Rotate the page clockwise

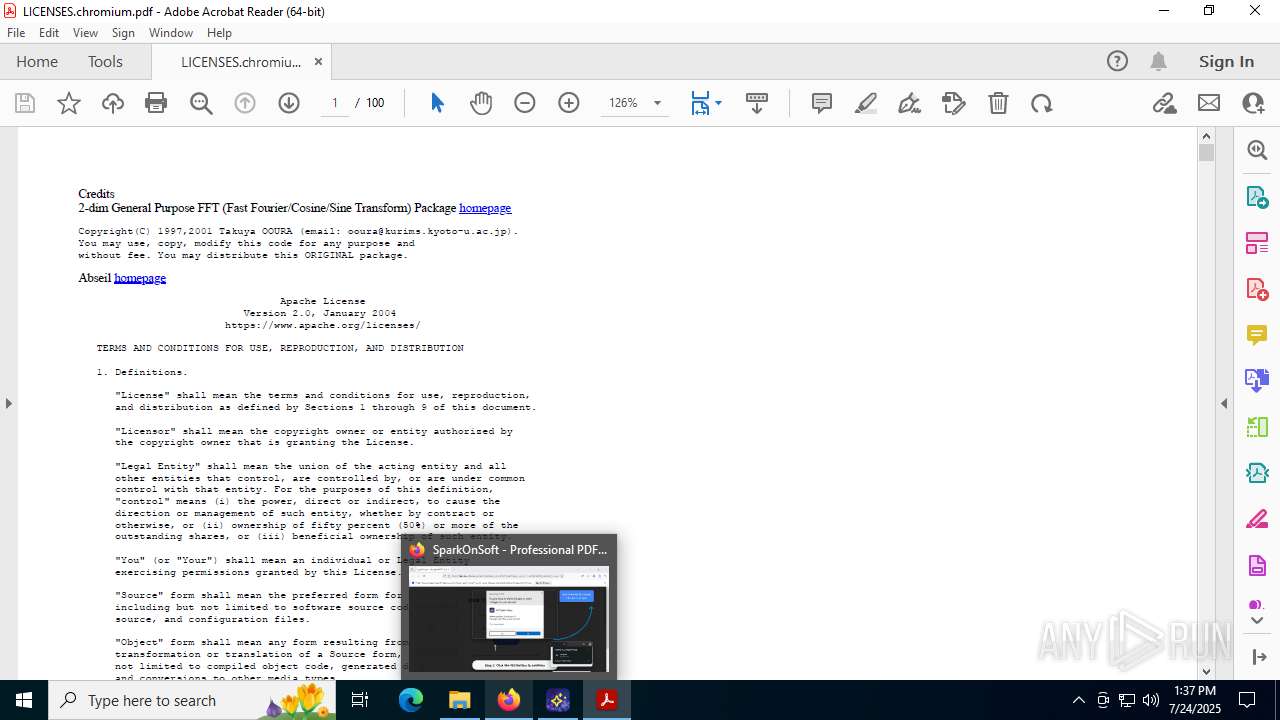click(1042, 103)
